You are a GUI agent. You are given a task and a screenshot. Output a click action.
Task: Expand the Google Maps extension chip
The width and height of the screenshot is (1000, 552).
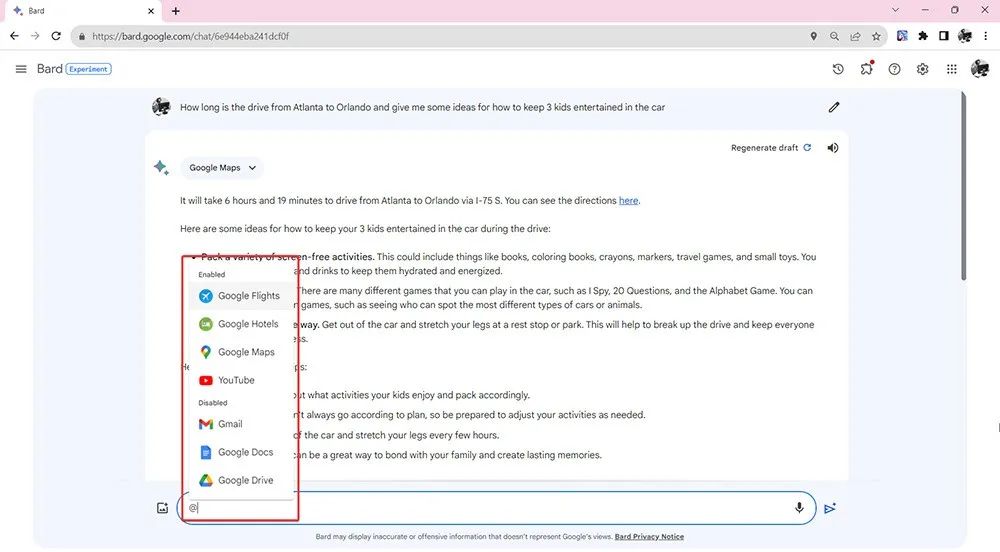(x=222, y=168)
